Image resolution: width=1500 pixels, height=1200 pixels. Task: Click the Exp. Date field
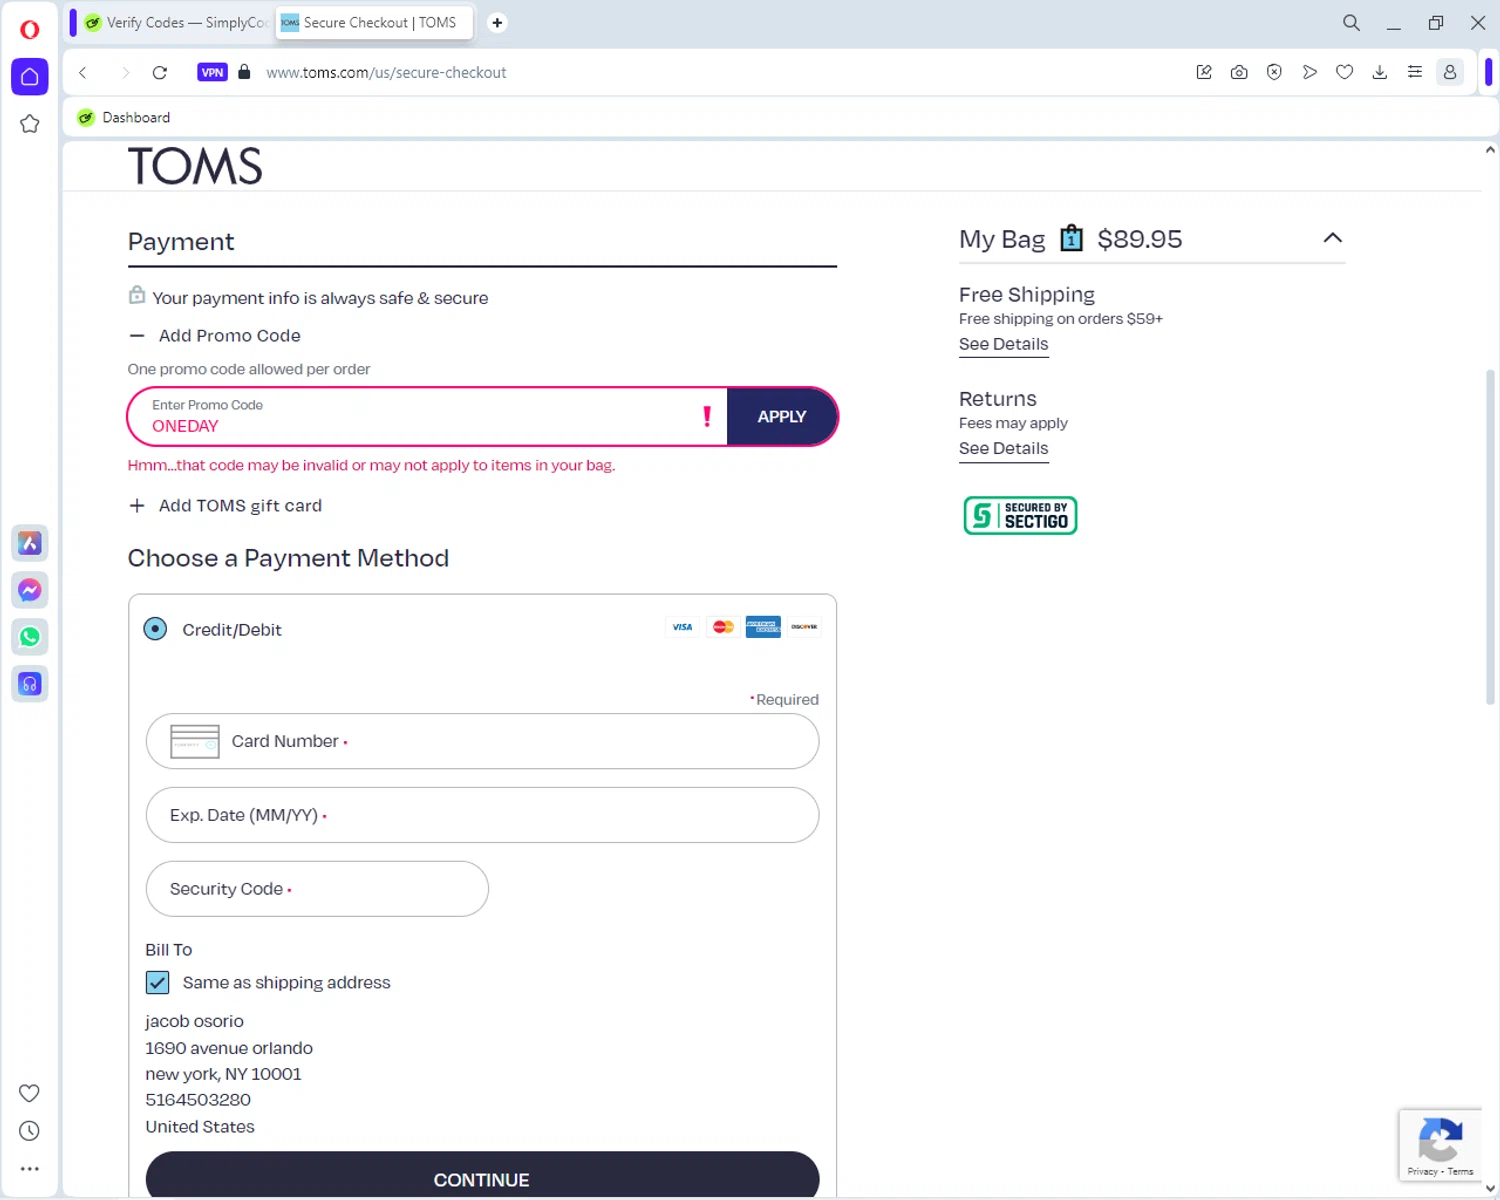point(482,815)
